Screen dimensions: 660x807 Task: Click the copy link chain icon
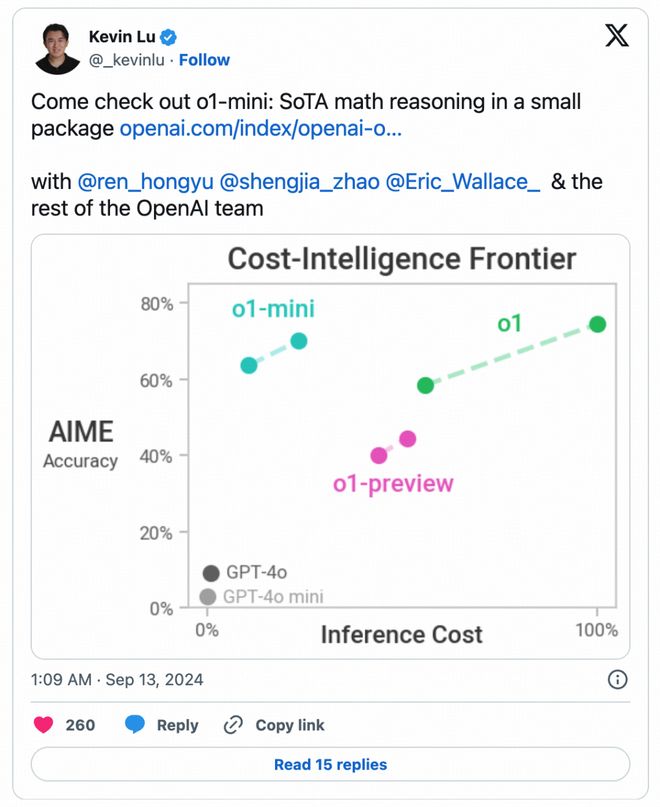(x=233, y=725)
